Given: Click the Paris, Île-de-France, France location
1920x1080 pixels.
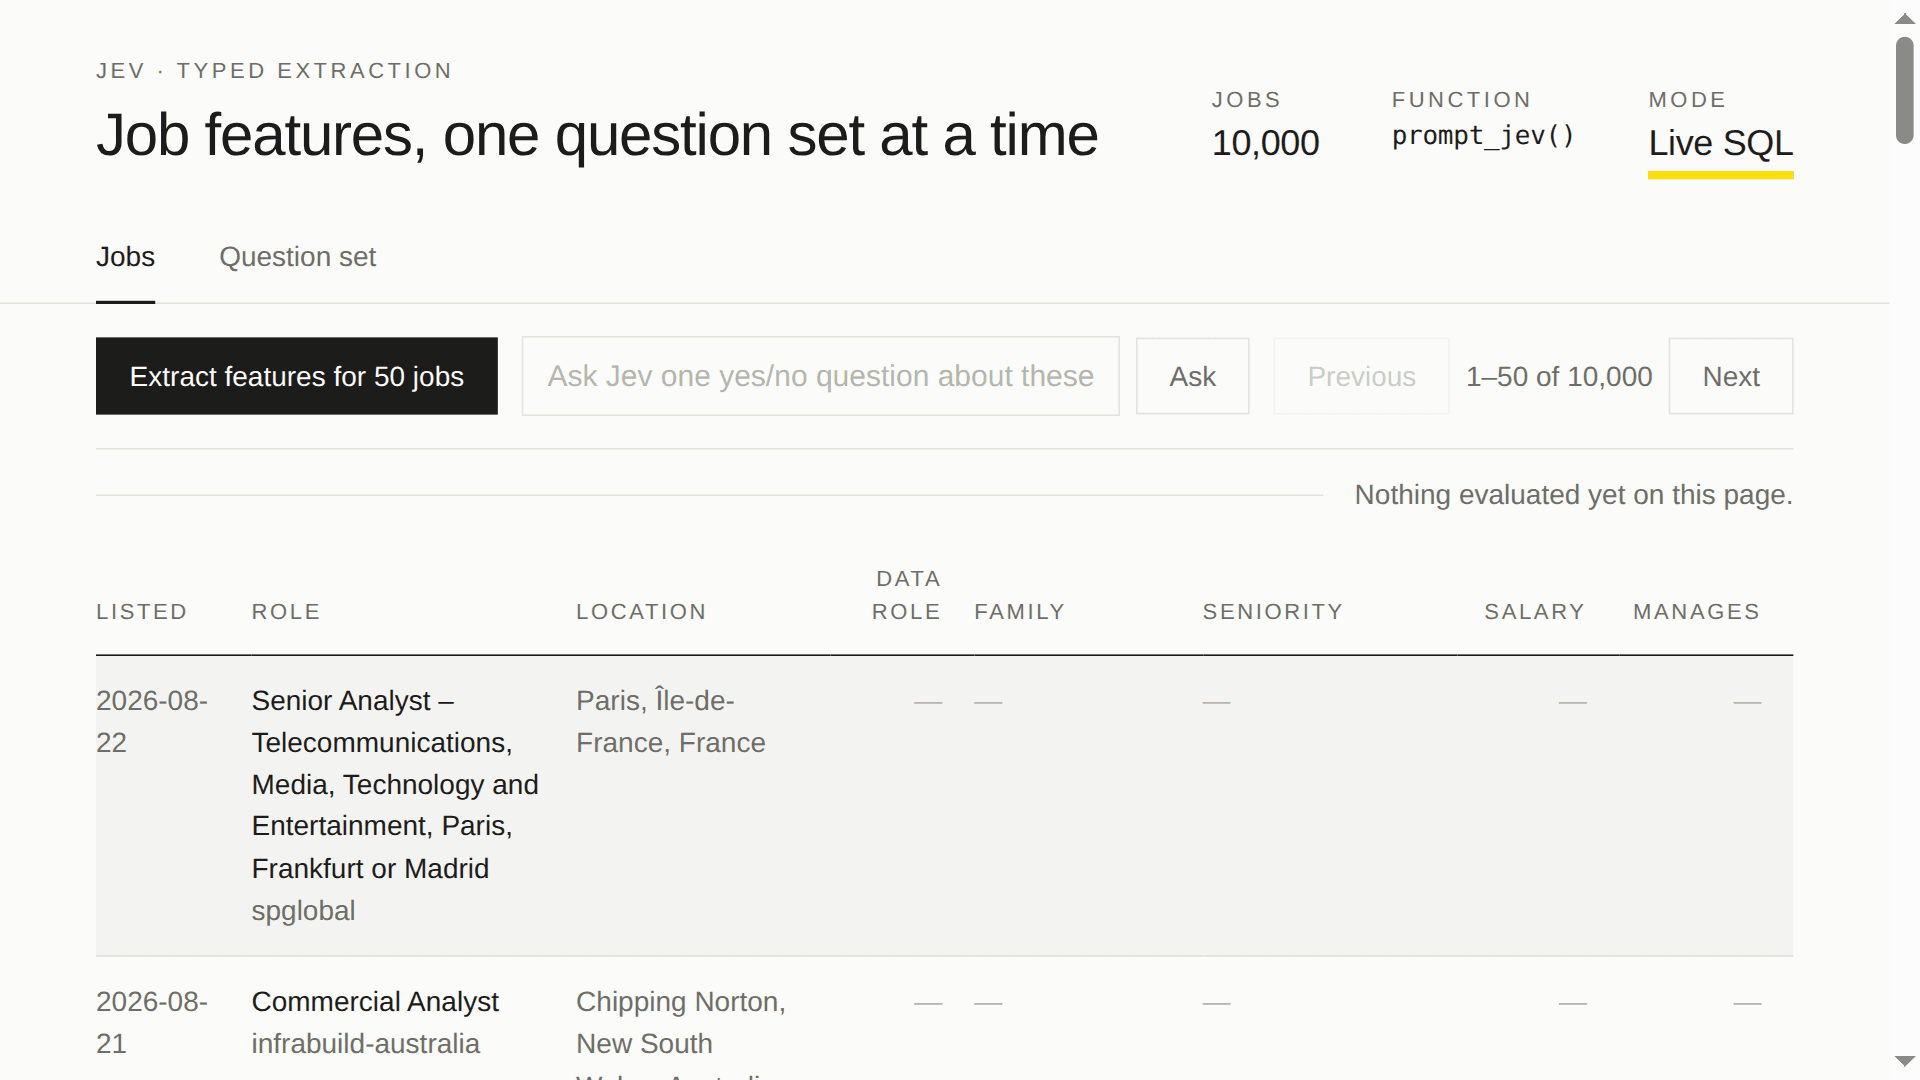Looking at the screenshot, I should click(x=670, y=722).
